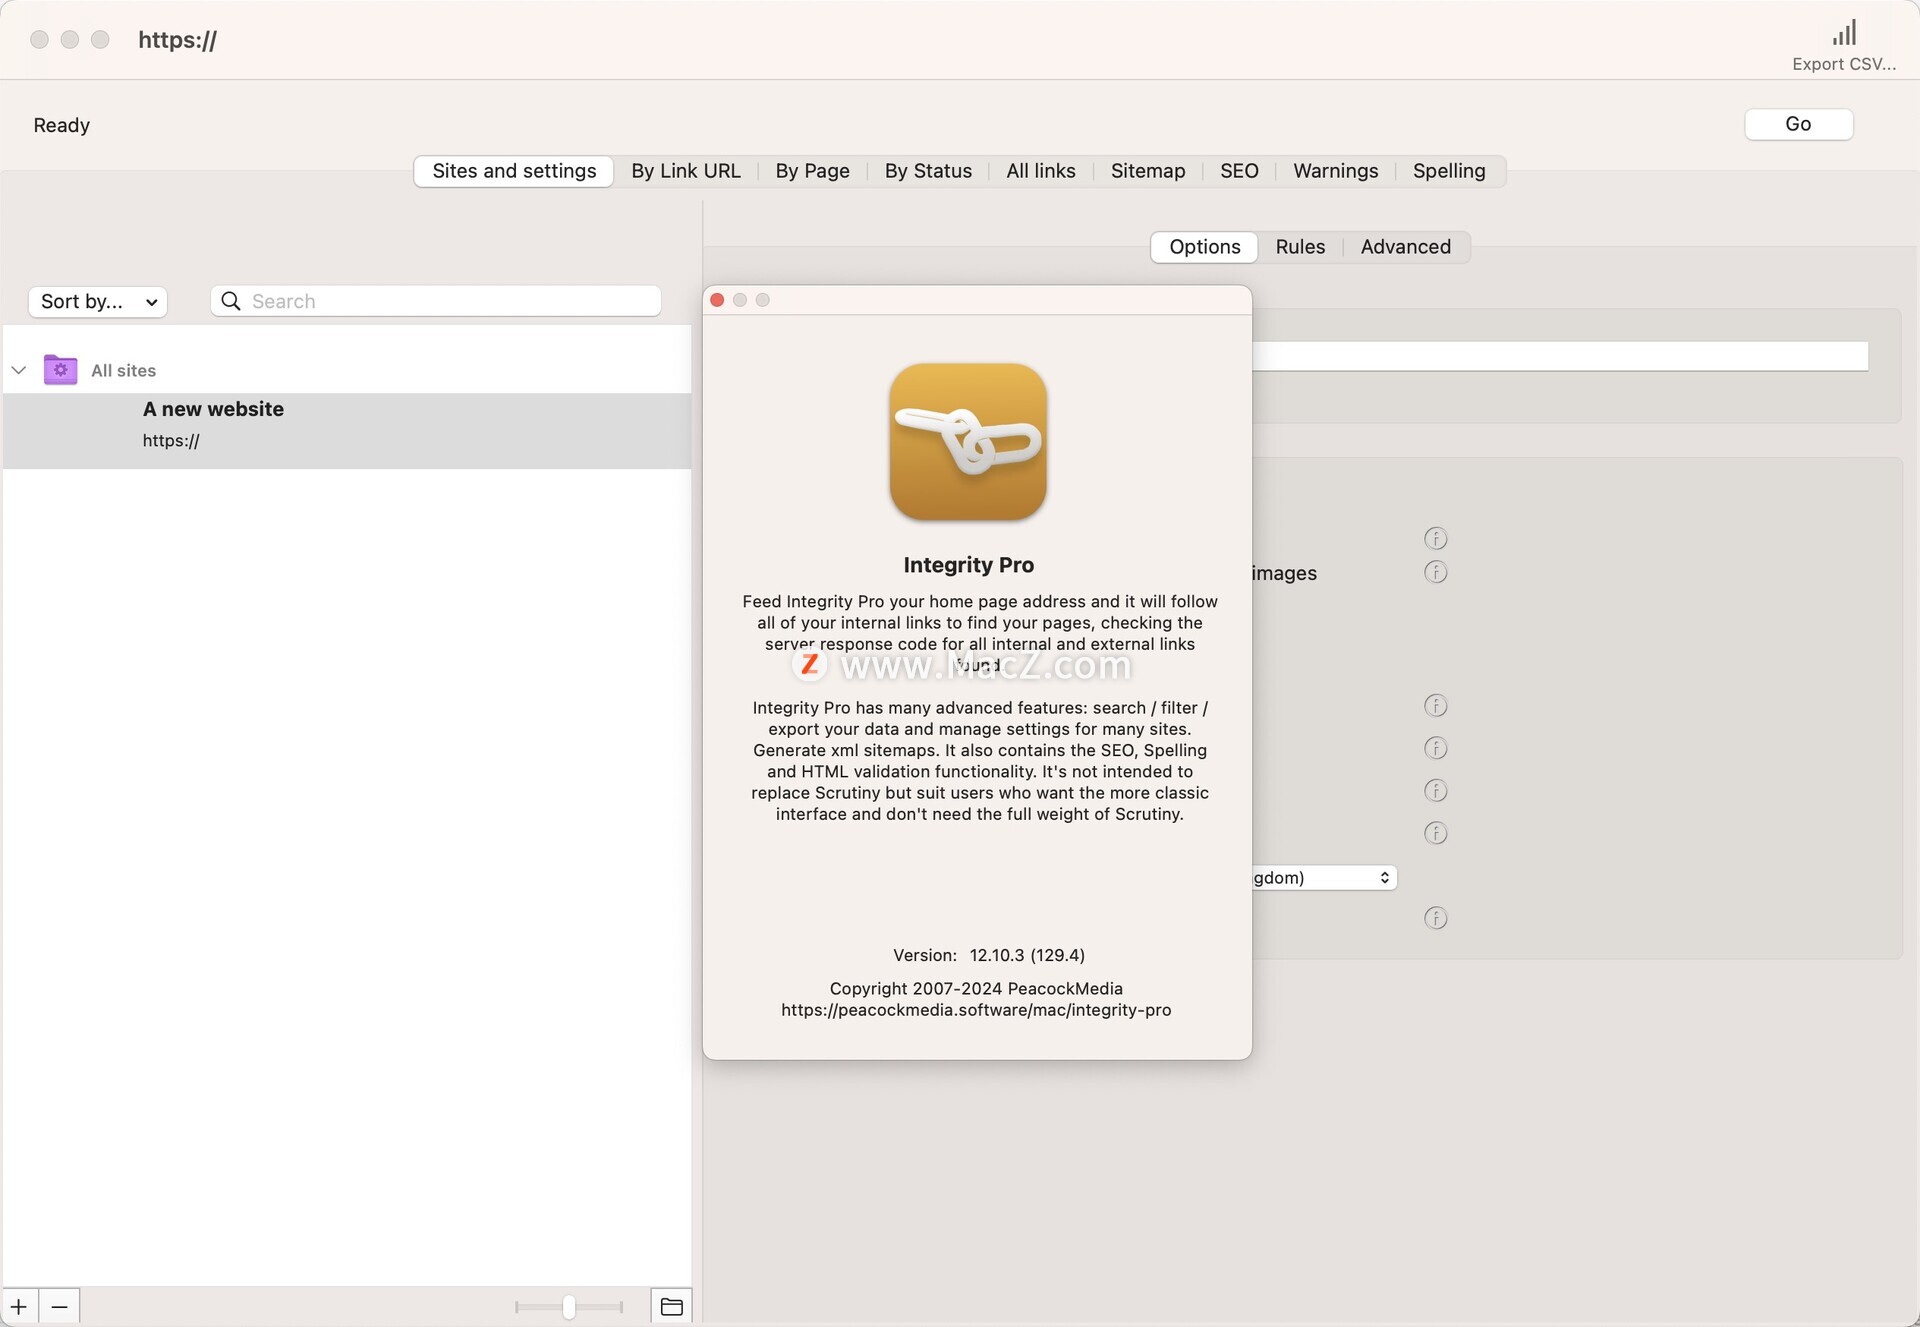
Task: Open the By Page tab
Action: (812, 171)
